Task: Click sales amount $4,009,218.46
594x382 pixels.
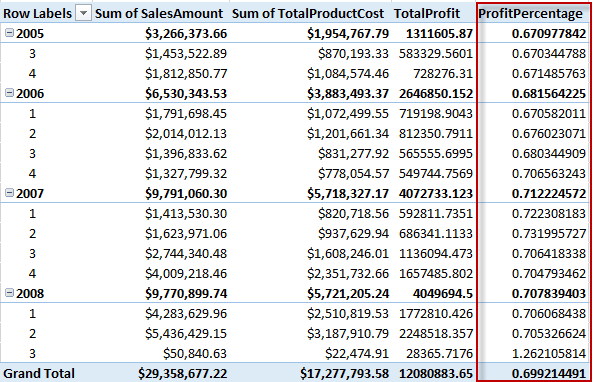Action: 186,274
